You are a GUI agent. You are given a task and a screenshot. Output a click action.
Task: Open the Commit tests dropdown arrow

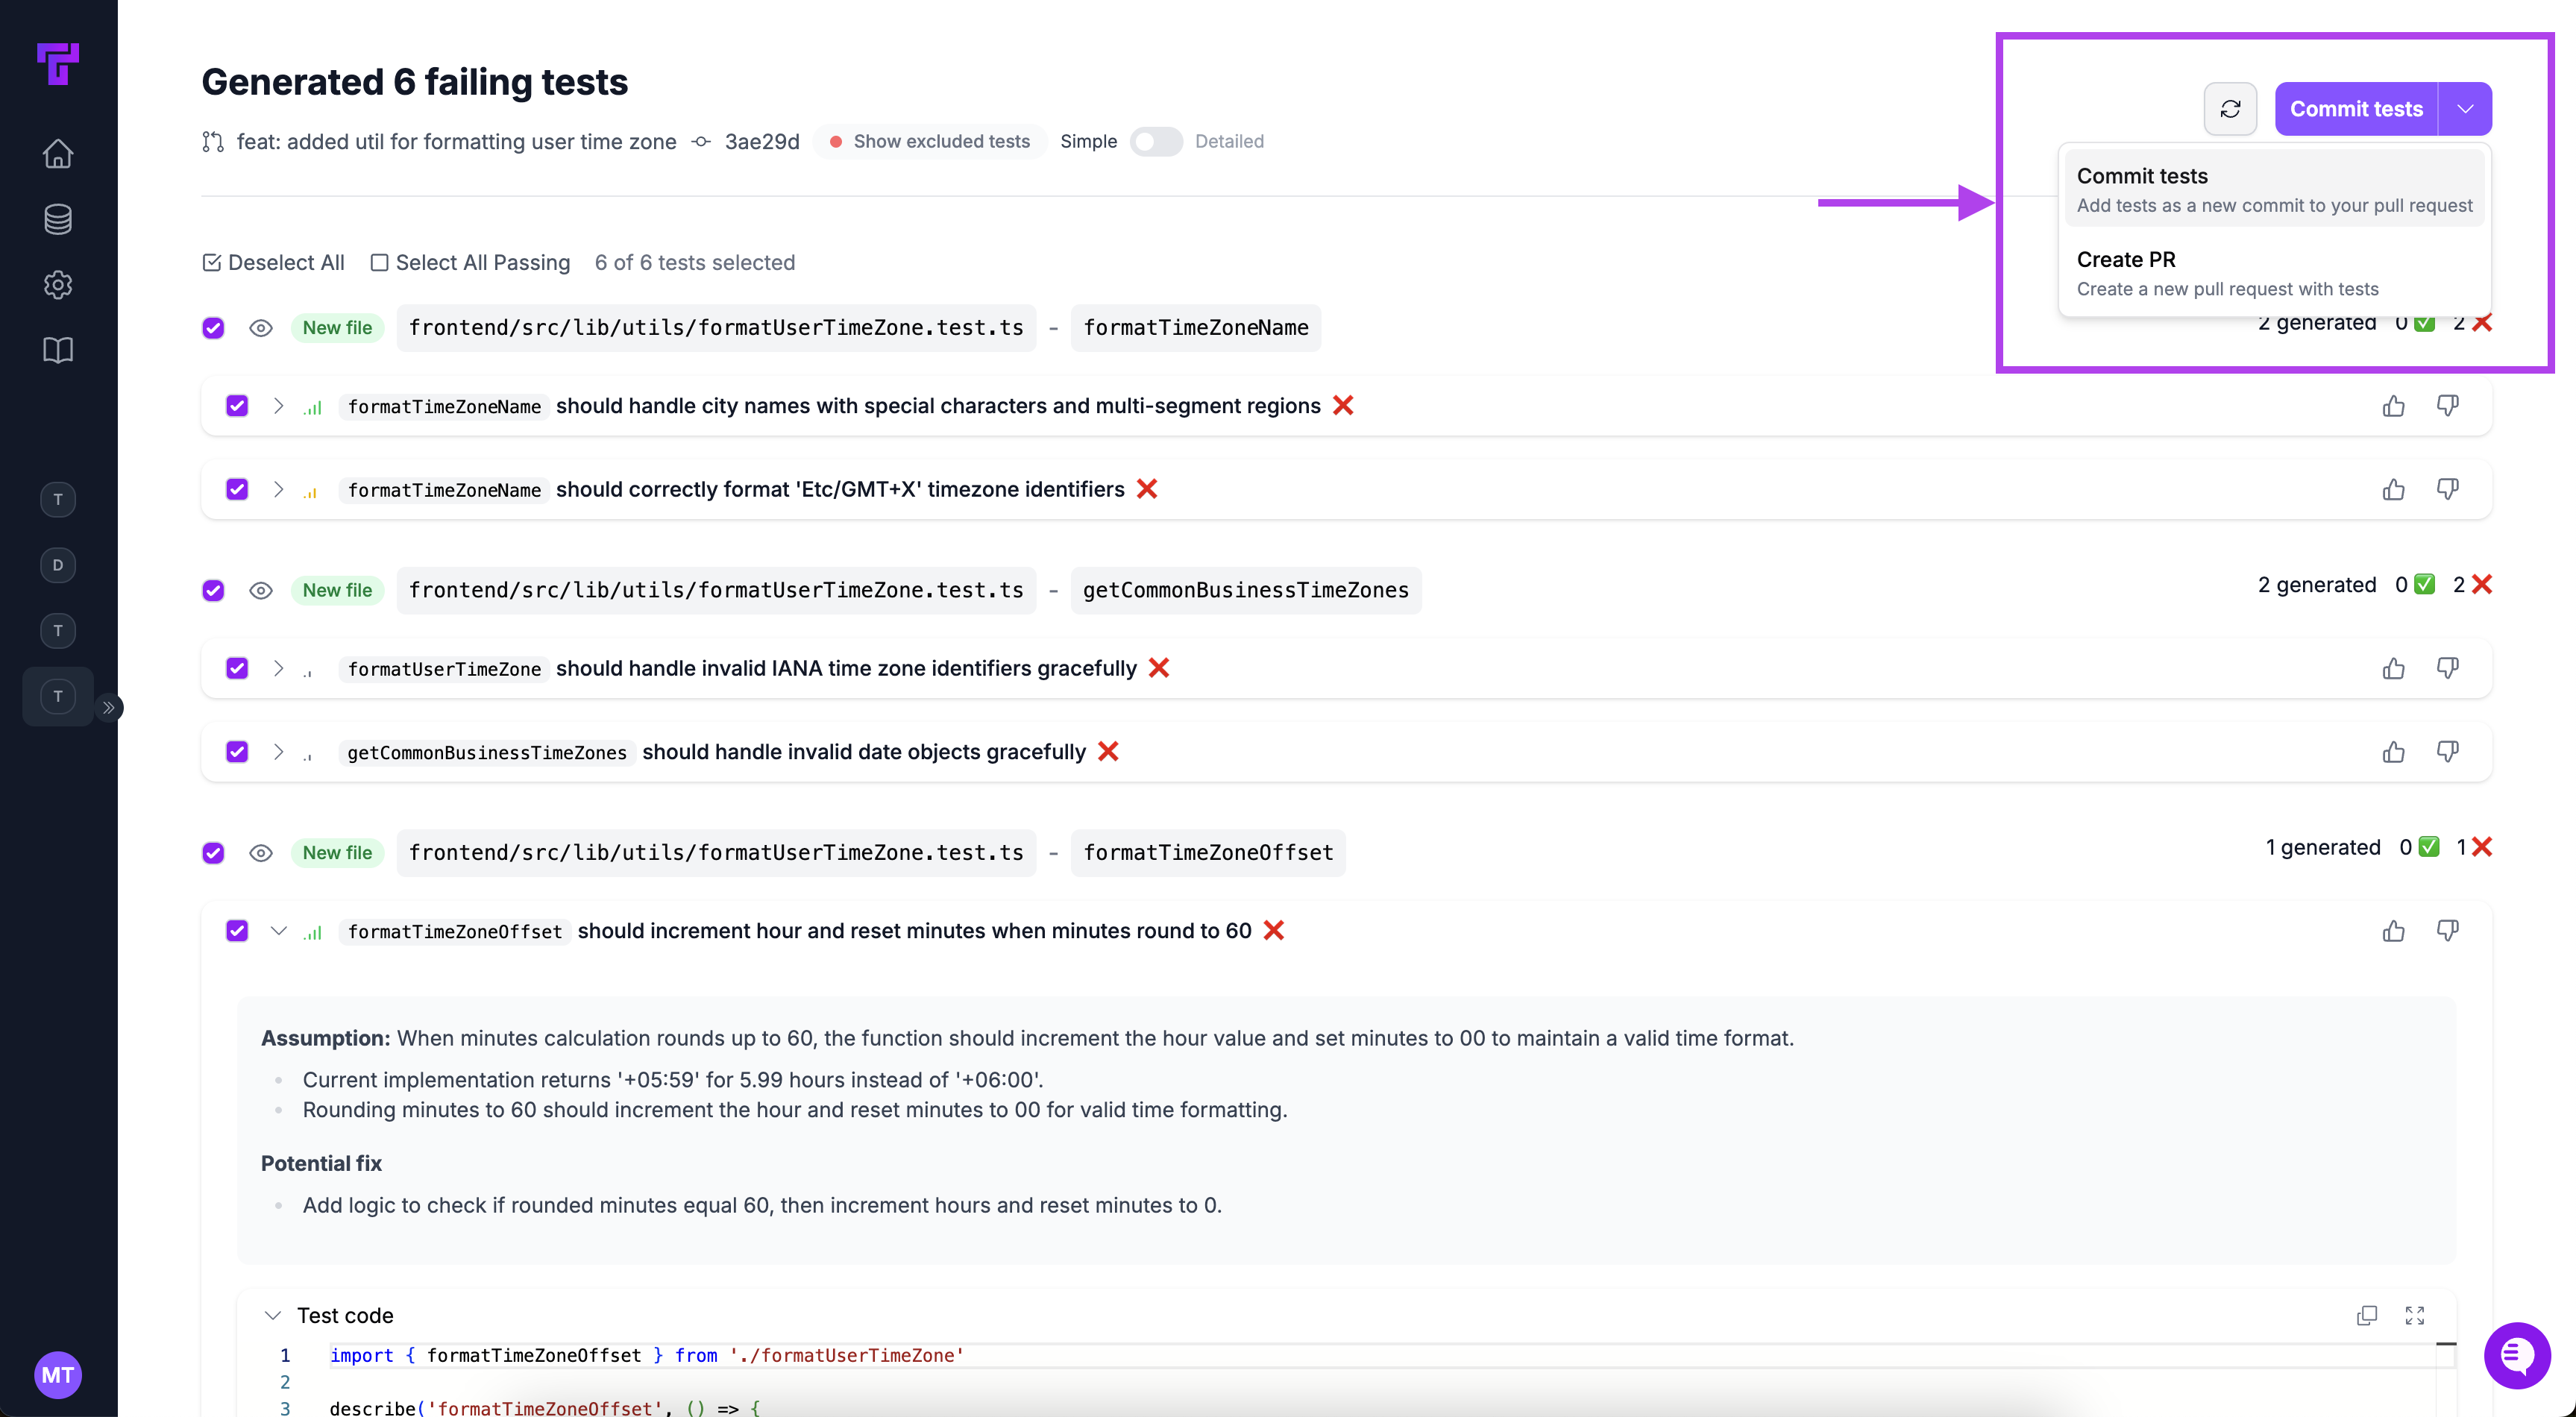coord(2465,109)
